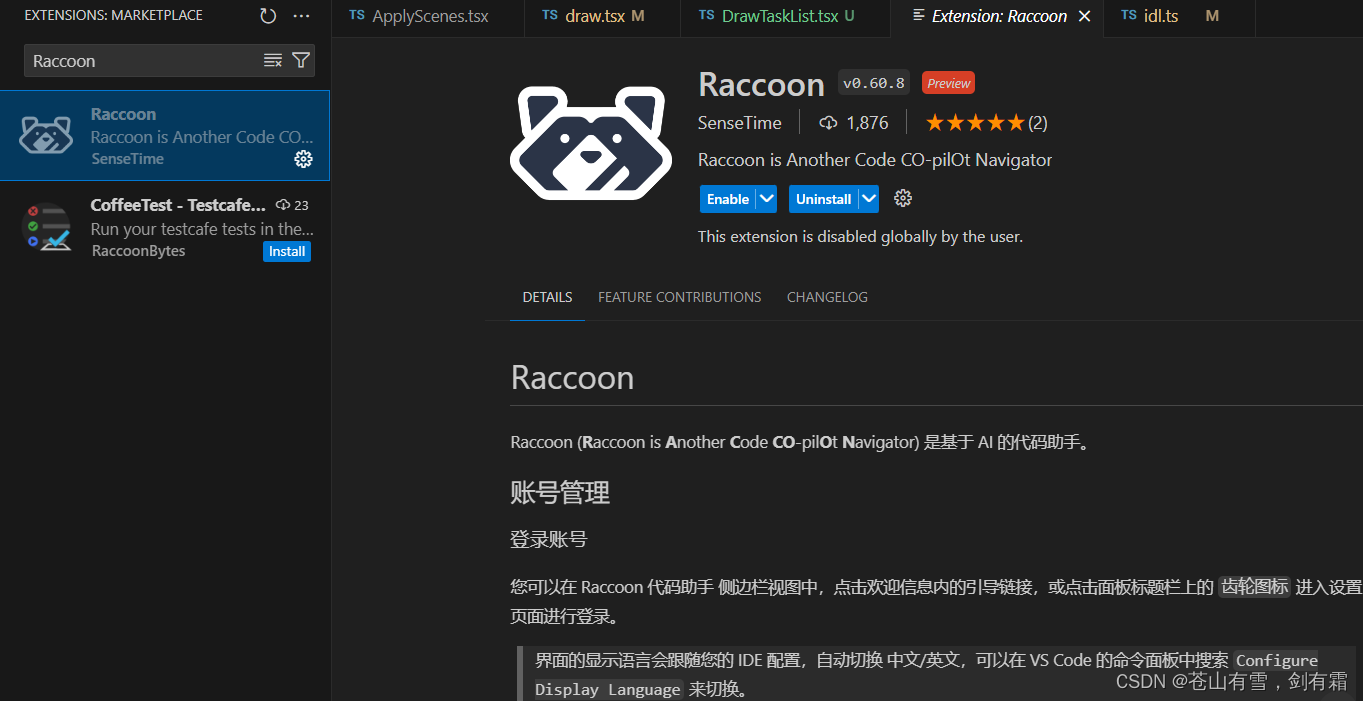
Task: Click the large Raccoon logo image
Action: point(591,144)
